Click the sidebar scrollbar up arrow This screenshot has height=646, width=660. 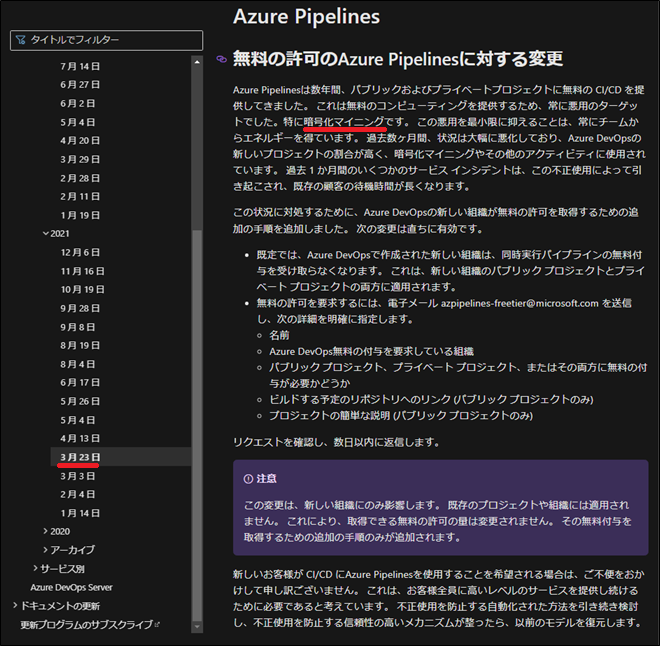(197, 62)
